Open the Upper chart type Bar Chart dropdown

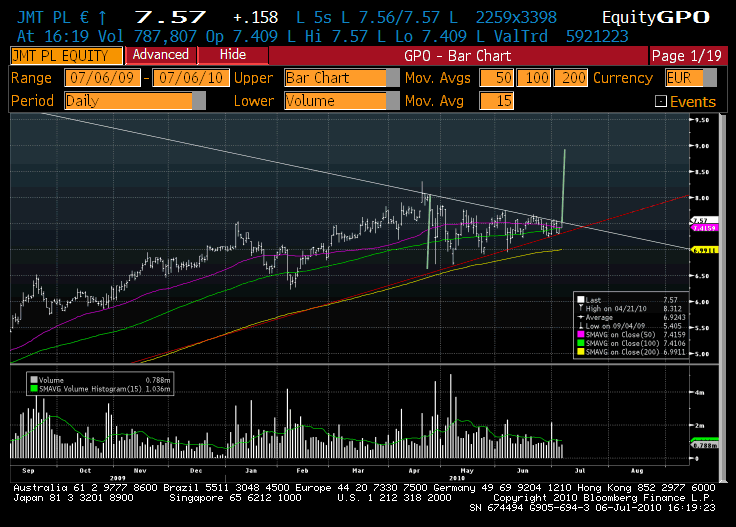pos(342,78)
